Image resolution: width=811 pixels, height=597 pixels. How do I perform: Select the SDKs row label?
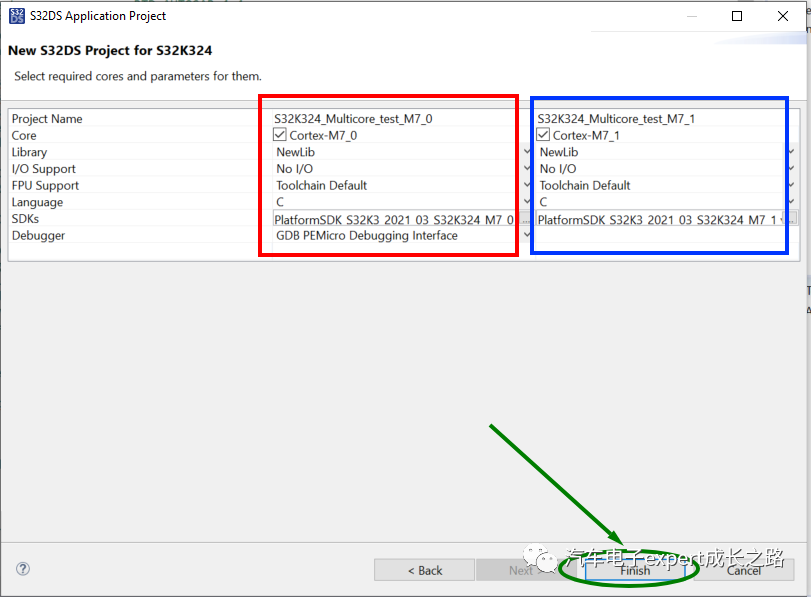pyautogui.click(x=25, y=218)
